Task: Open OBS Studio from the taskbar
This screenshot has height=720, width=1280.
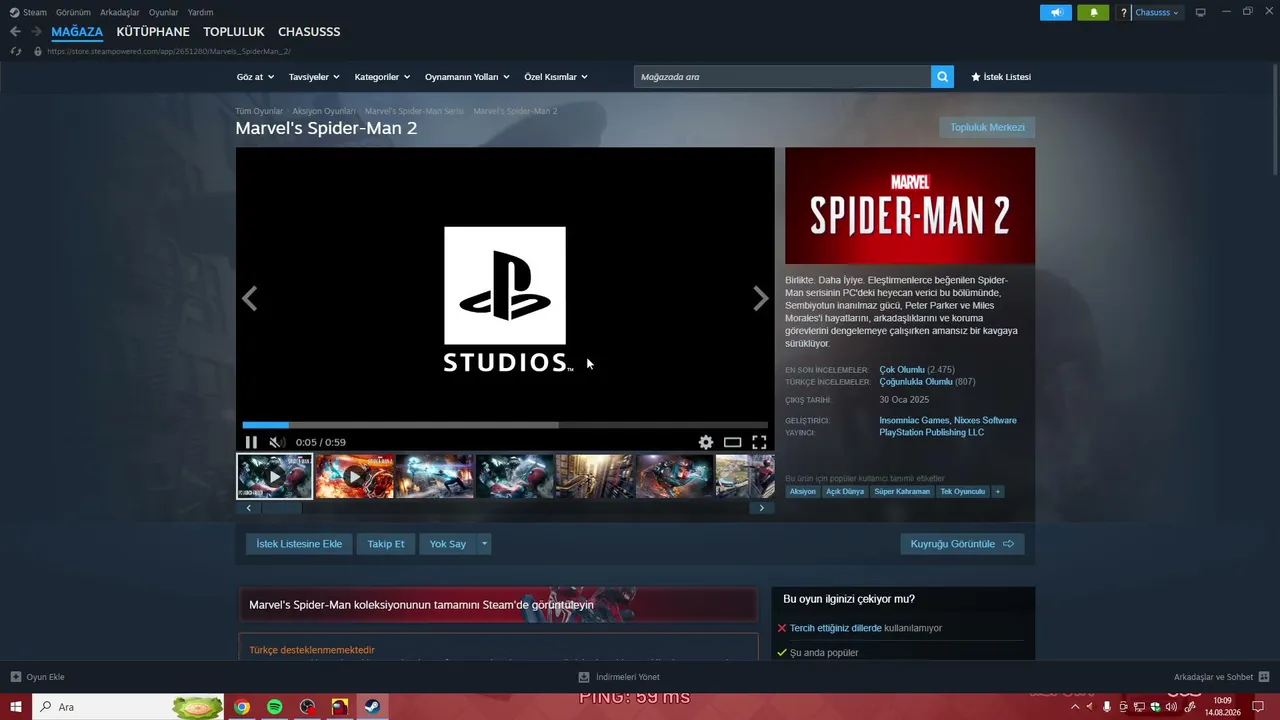Action: pos(307,707)
